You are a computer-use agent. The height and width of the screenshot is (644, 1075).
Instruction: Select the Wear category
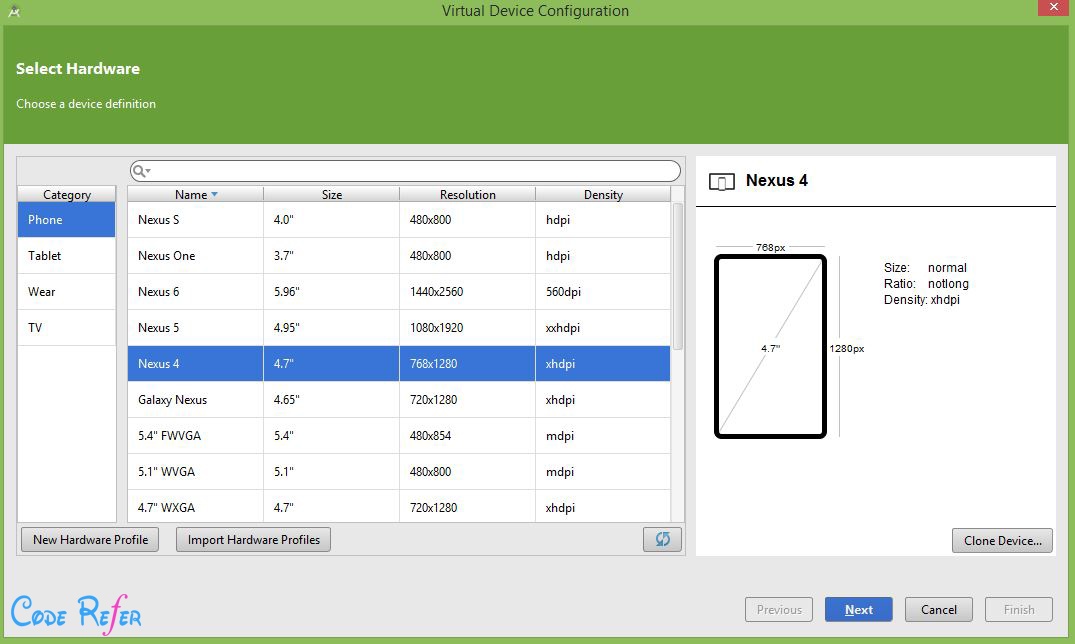click(x=66, y=292)
